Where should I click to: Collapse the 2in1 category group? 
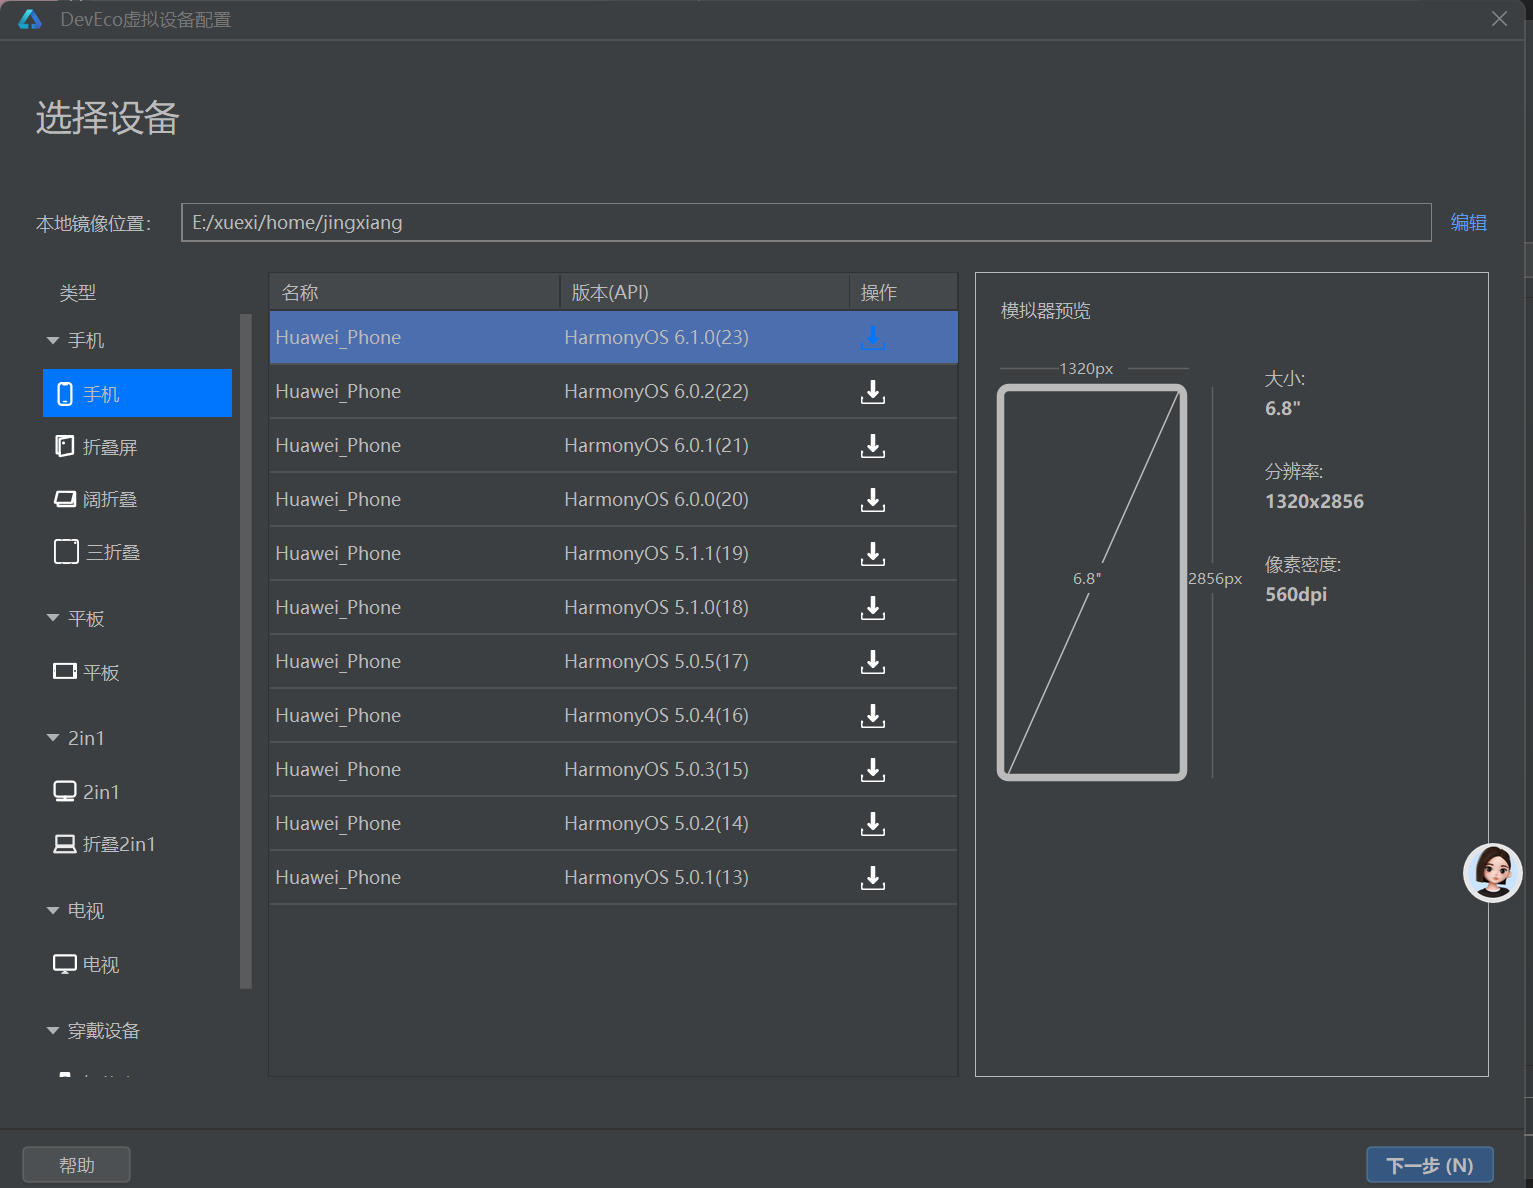[53, 738]
